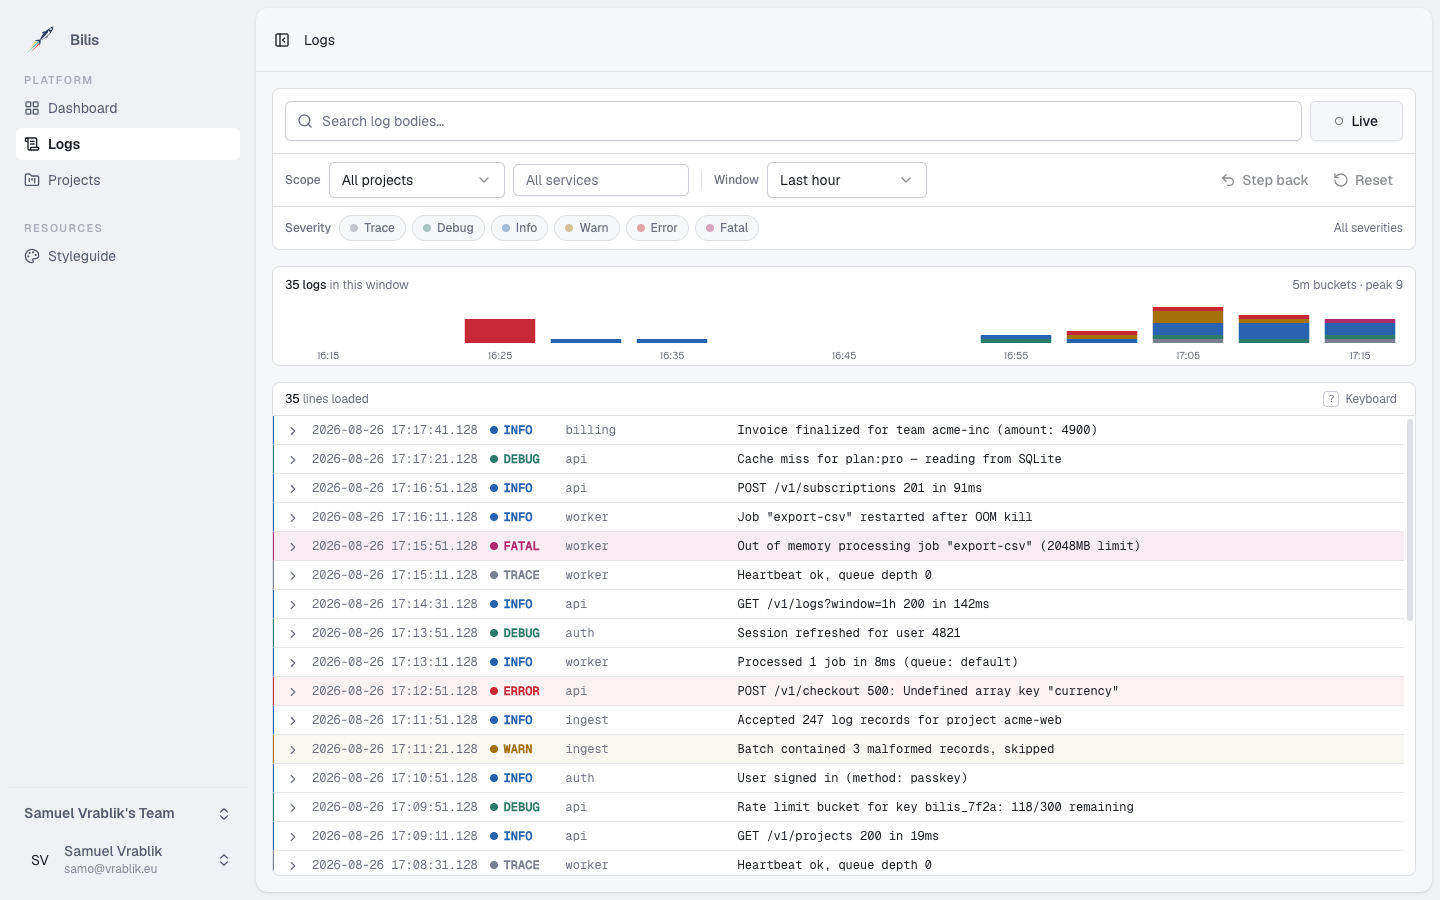Open the Samuel Vrablik user account menu
The height and width of the screenshot is (900, 1440).
[x=128, y=860]
